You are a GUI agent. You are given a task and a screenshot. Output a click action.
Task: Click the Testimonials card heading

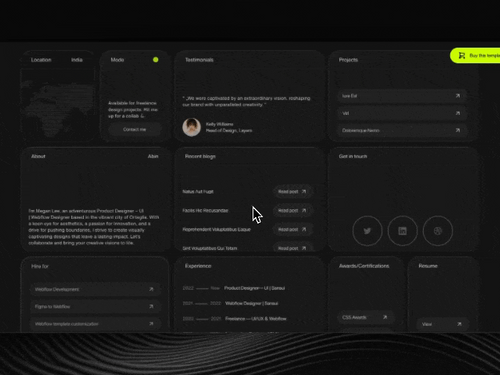point(199,60)
